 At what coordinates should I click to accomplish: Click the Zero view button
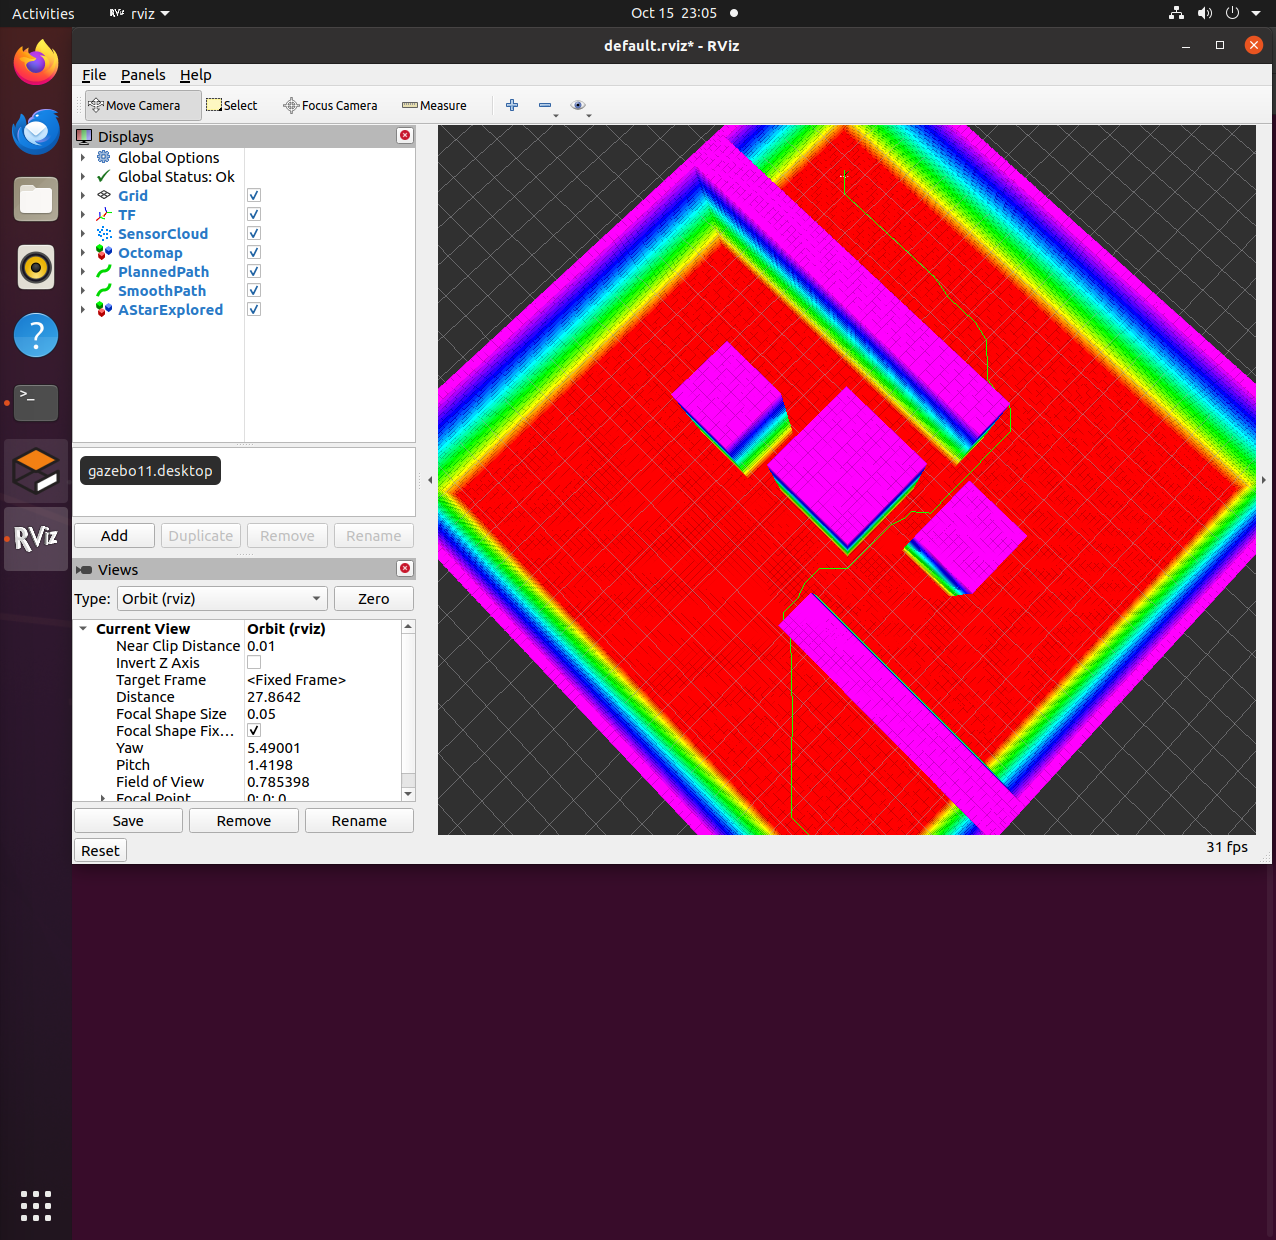[x=373, y=599]
